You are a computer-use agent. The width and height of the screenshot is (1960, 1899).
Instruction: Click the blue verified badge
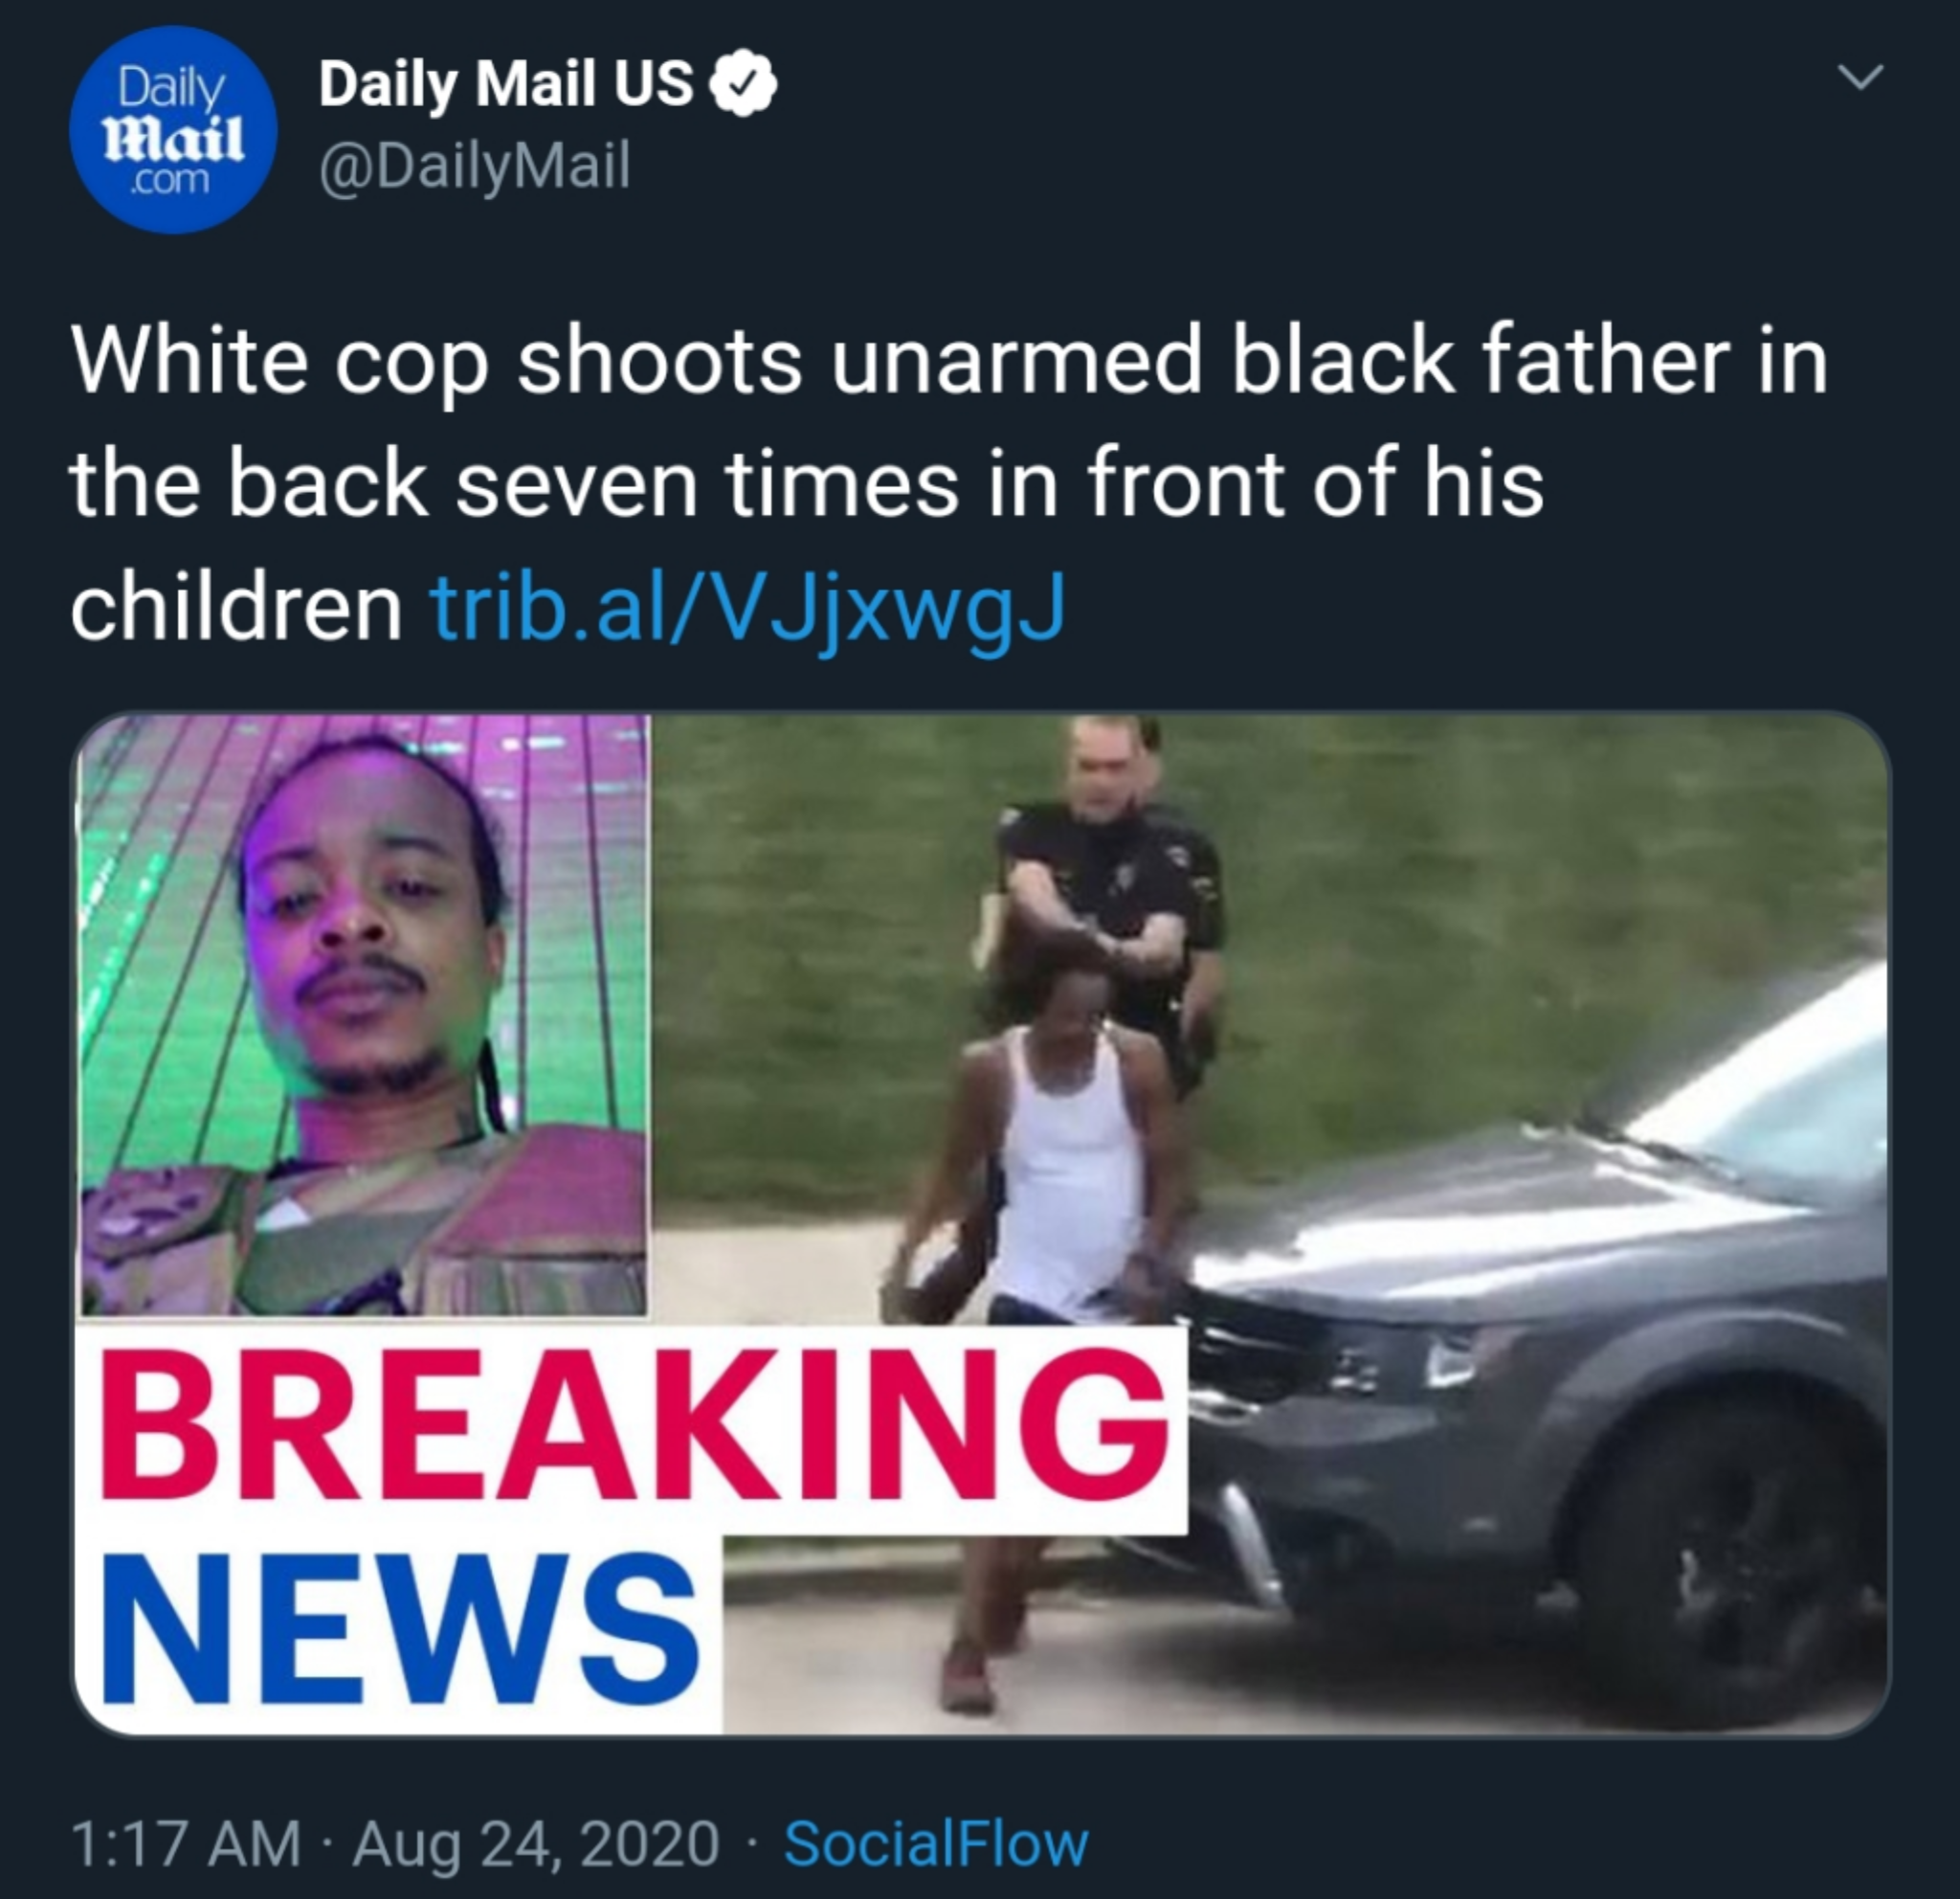743,84
